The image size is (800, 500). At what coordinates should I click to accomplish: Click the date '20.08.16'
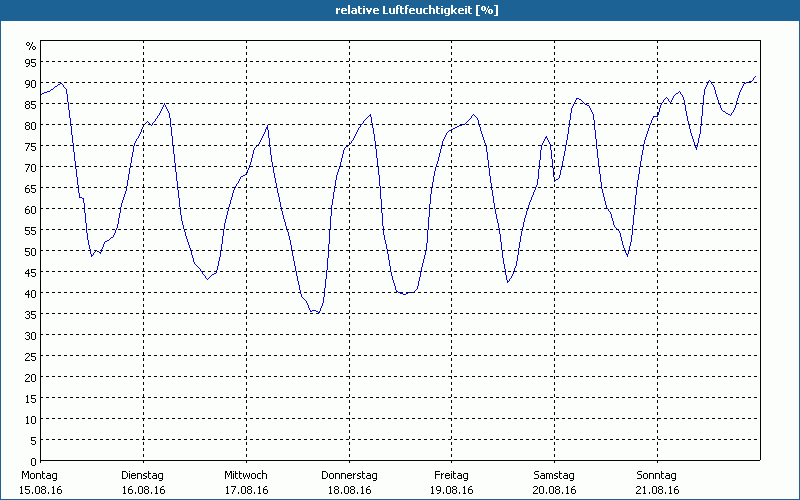(555, 490)
